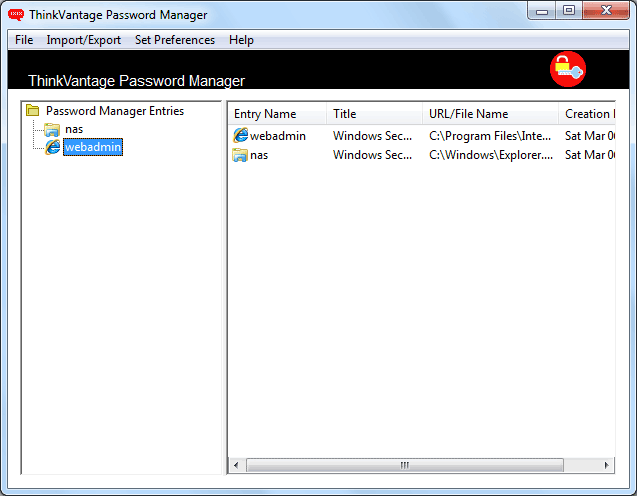Open the Set Preferences menu
637x496 pixels.
click(175, 40)
